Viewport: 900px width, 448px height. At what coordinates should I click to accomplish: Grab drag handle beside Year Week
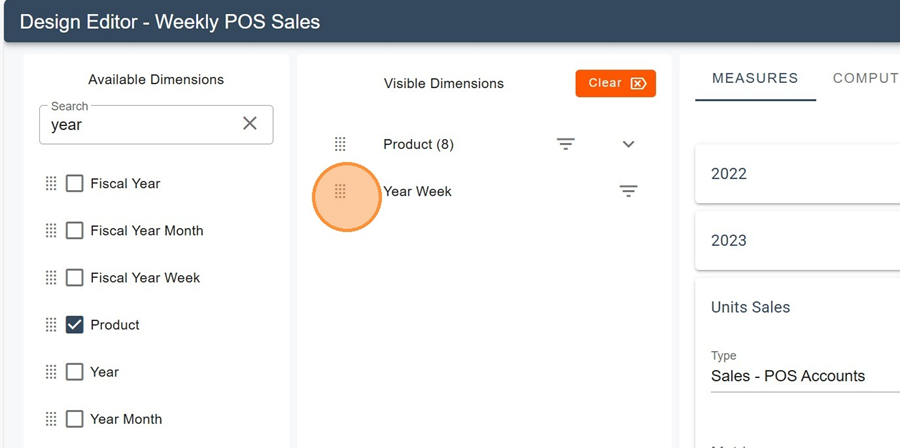(340, 191)
